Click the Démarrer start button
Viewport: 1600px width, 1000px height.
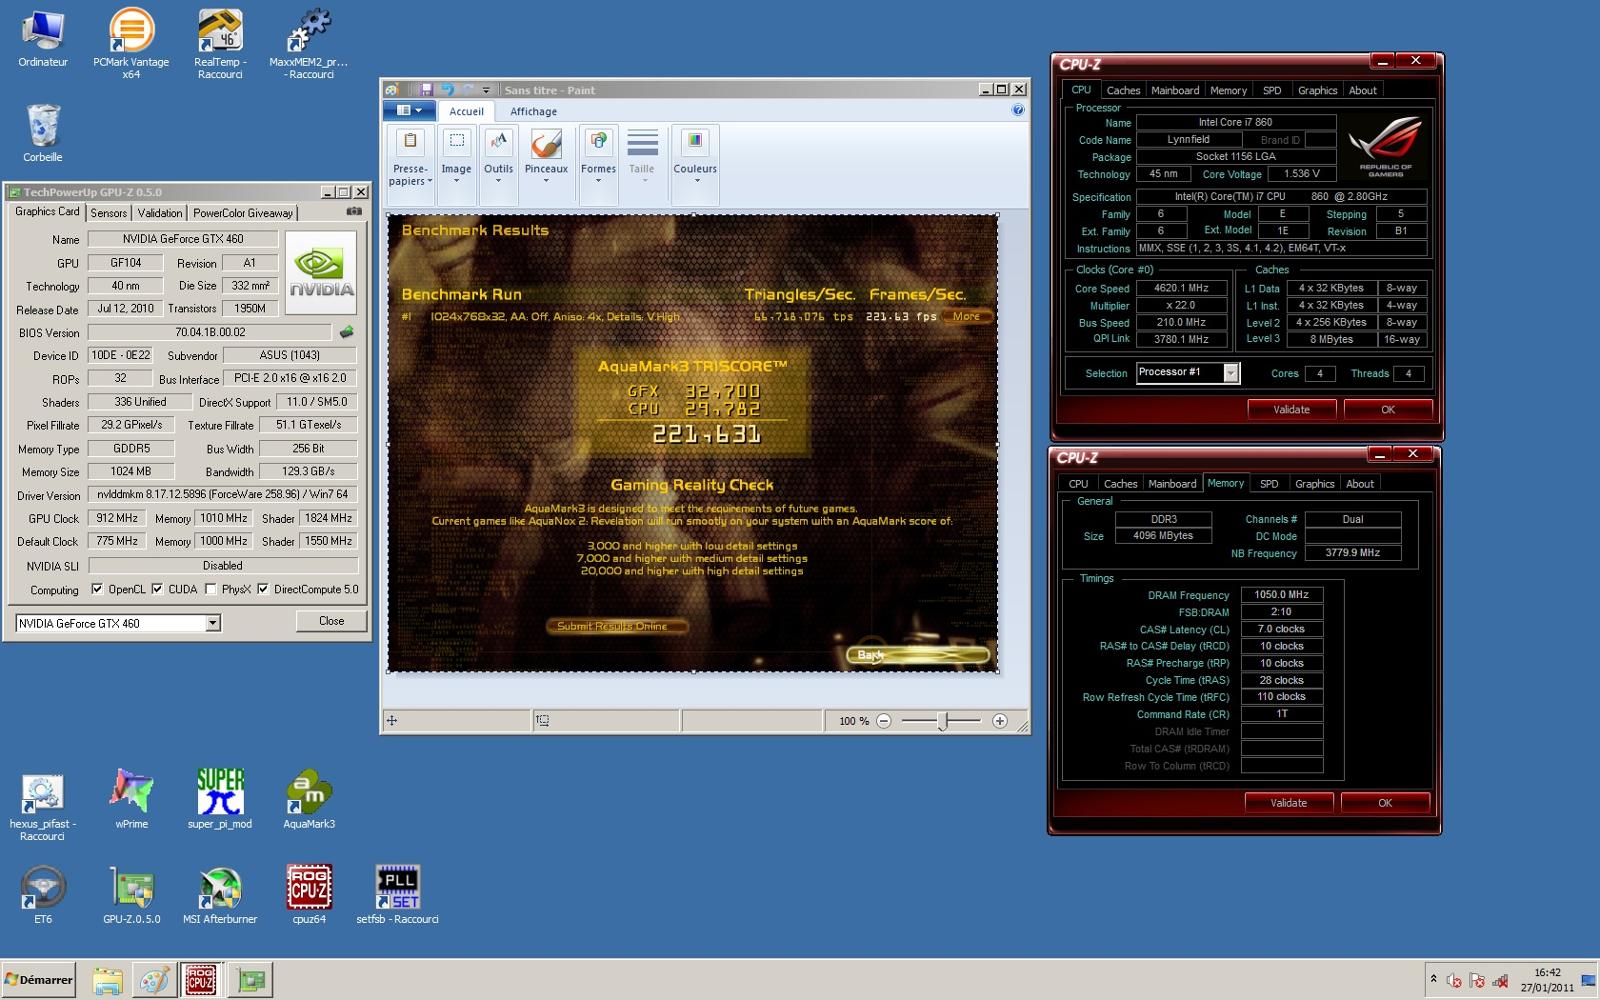point(39,980)
